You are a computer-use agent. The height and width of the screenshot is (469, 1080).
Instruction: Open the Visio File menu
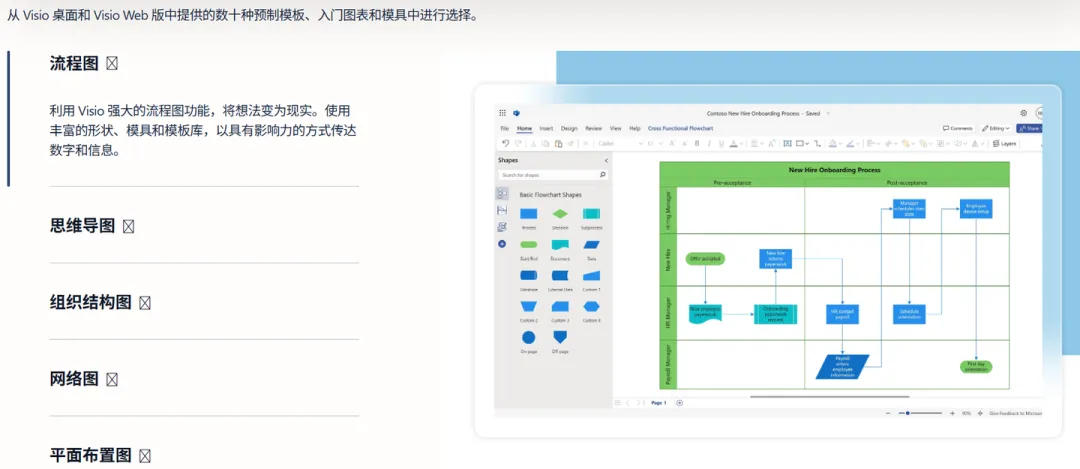505,128
